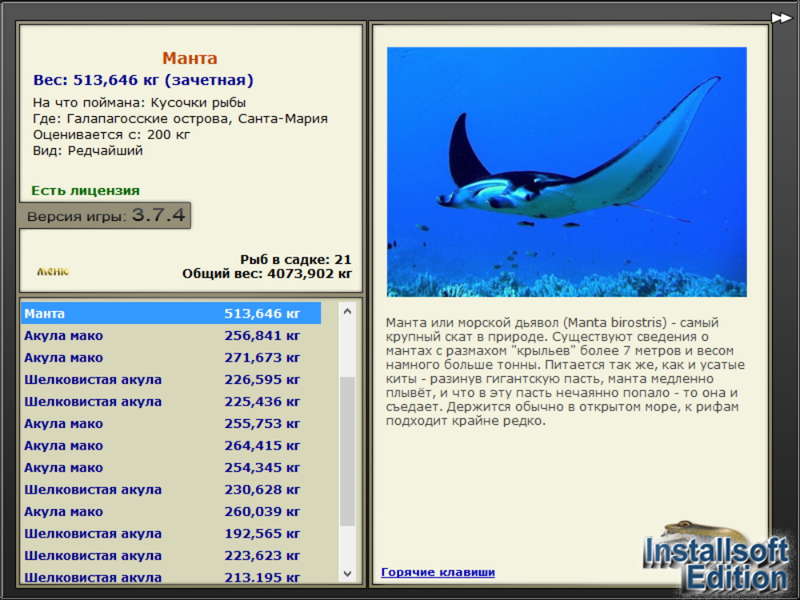800x600 pixels.
Task: Select Шелковистая акула 192,565 кг entry
Action: pyautogui.click(x=171, y=533)
